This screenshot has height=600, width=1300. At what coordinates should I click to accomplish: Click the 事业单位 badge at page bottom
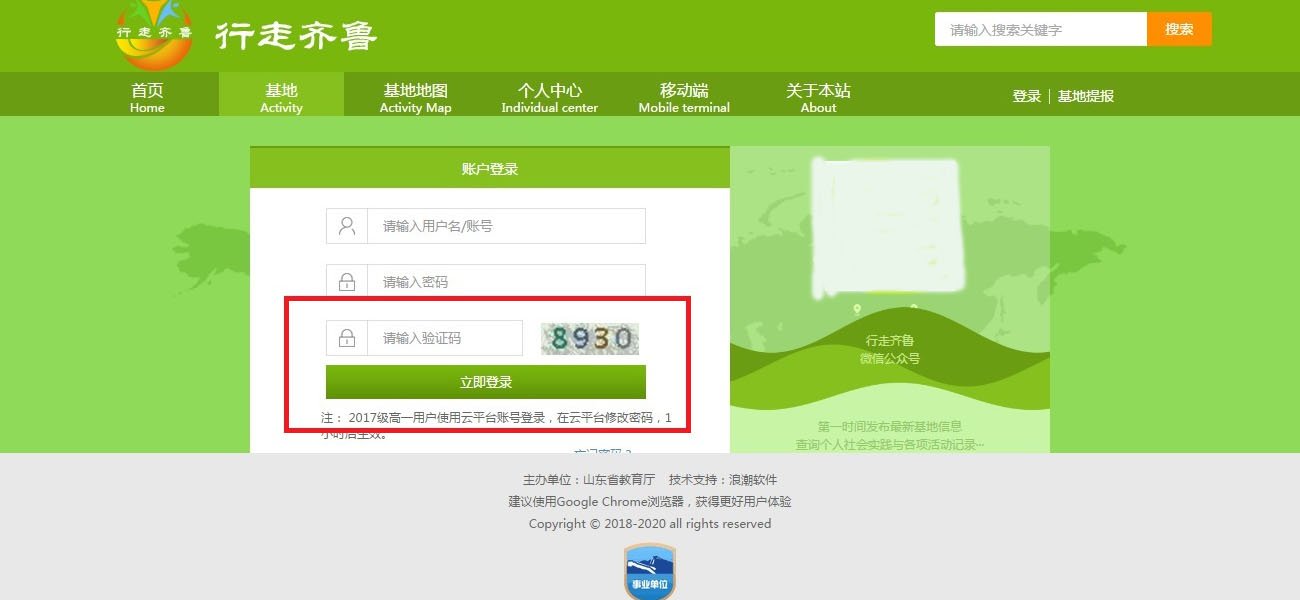(649, 570)
